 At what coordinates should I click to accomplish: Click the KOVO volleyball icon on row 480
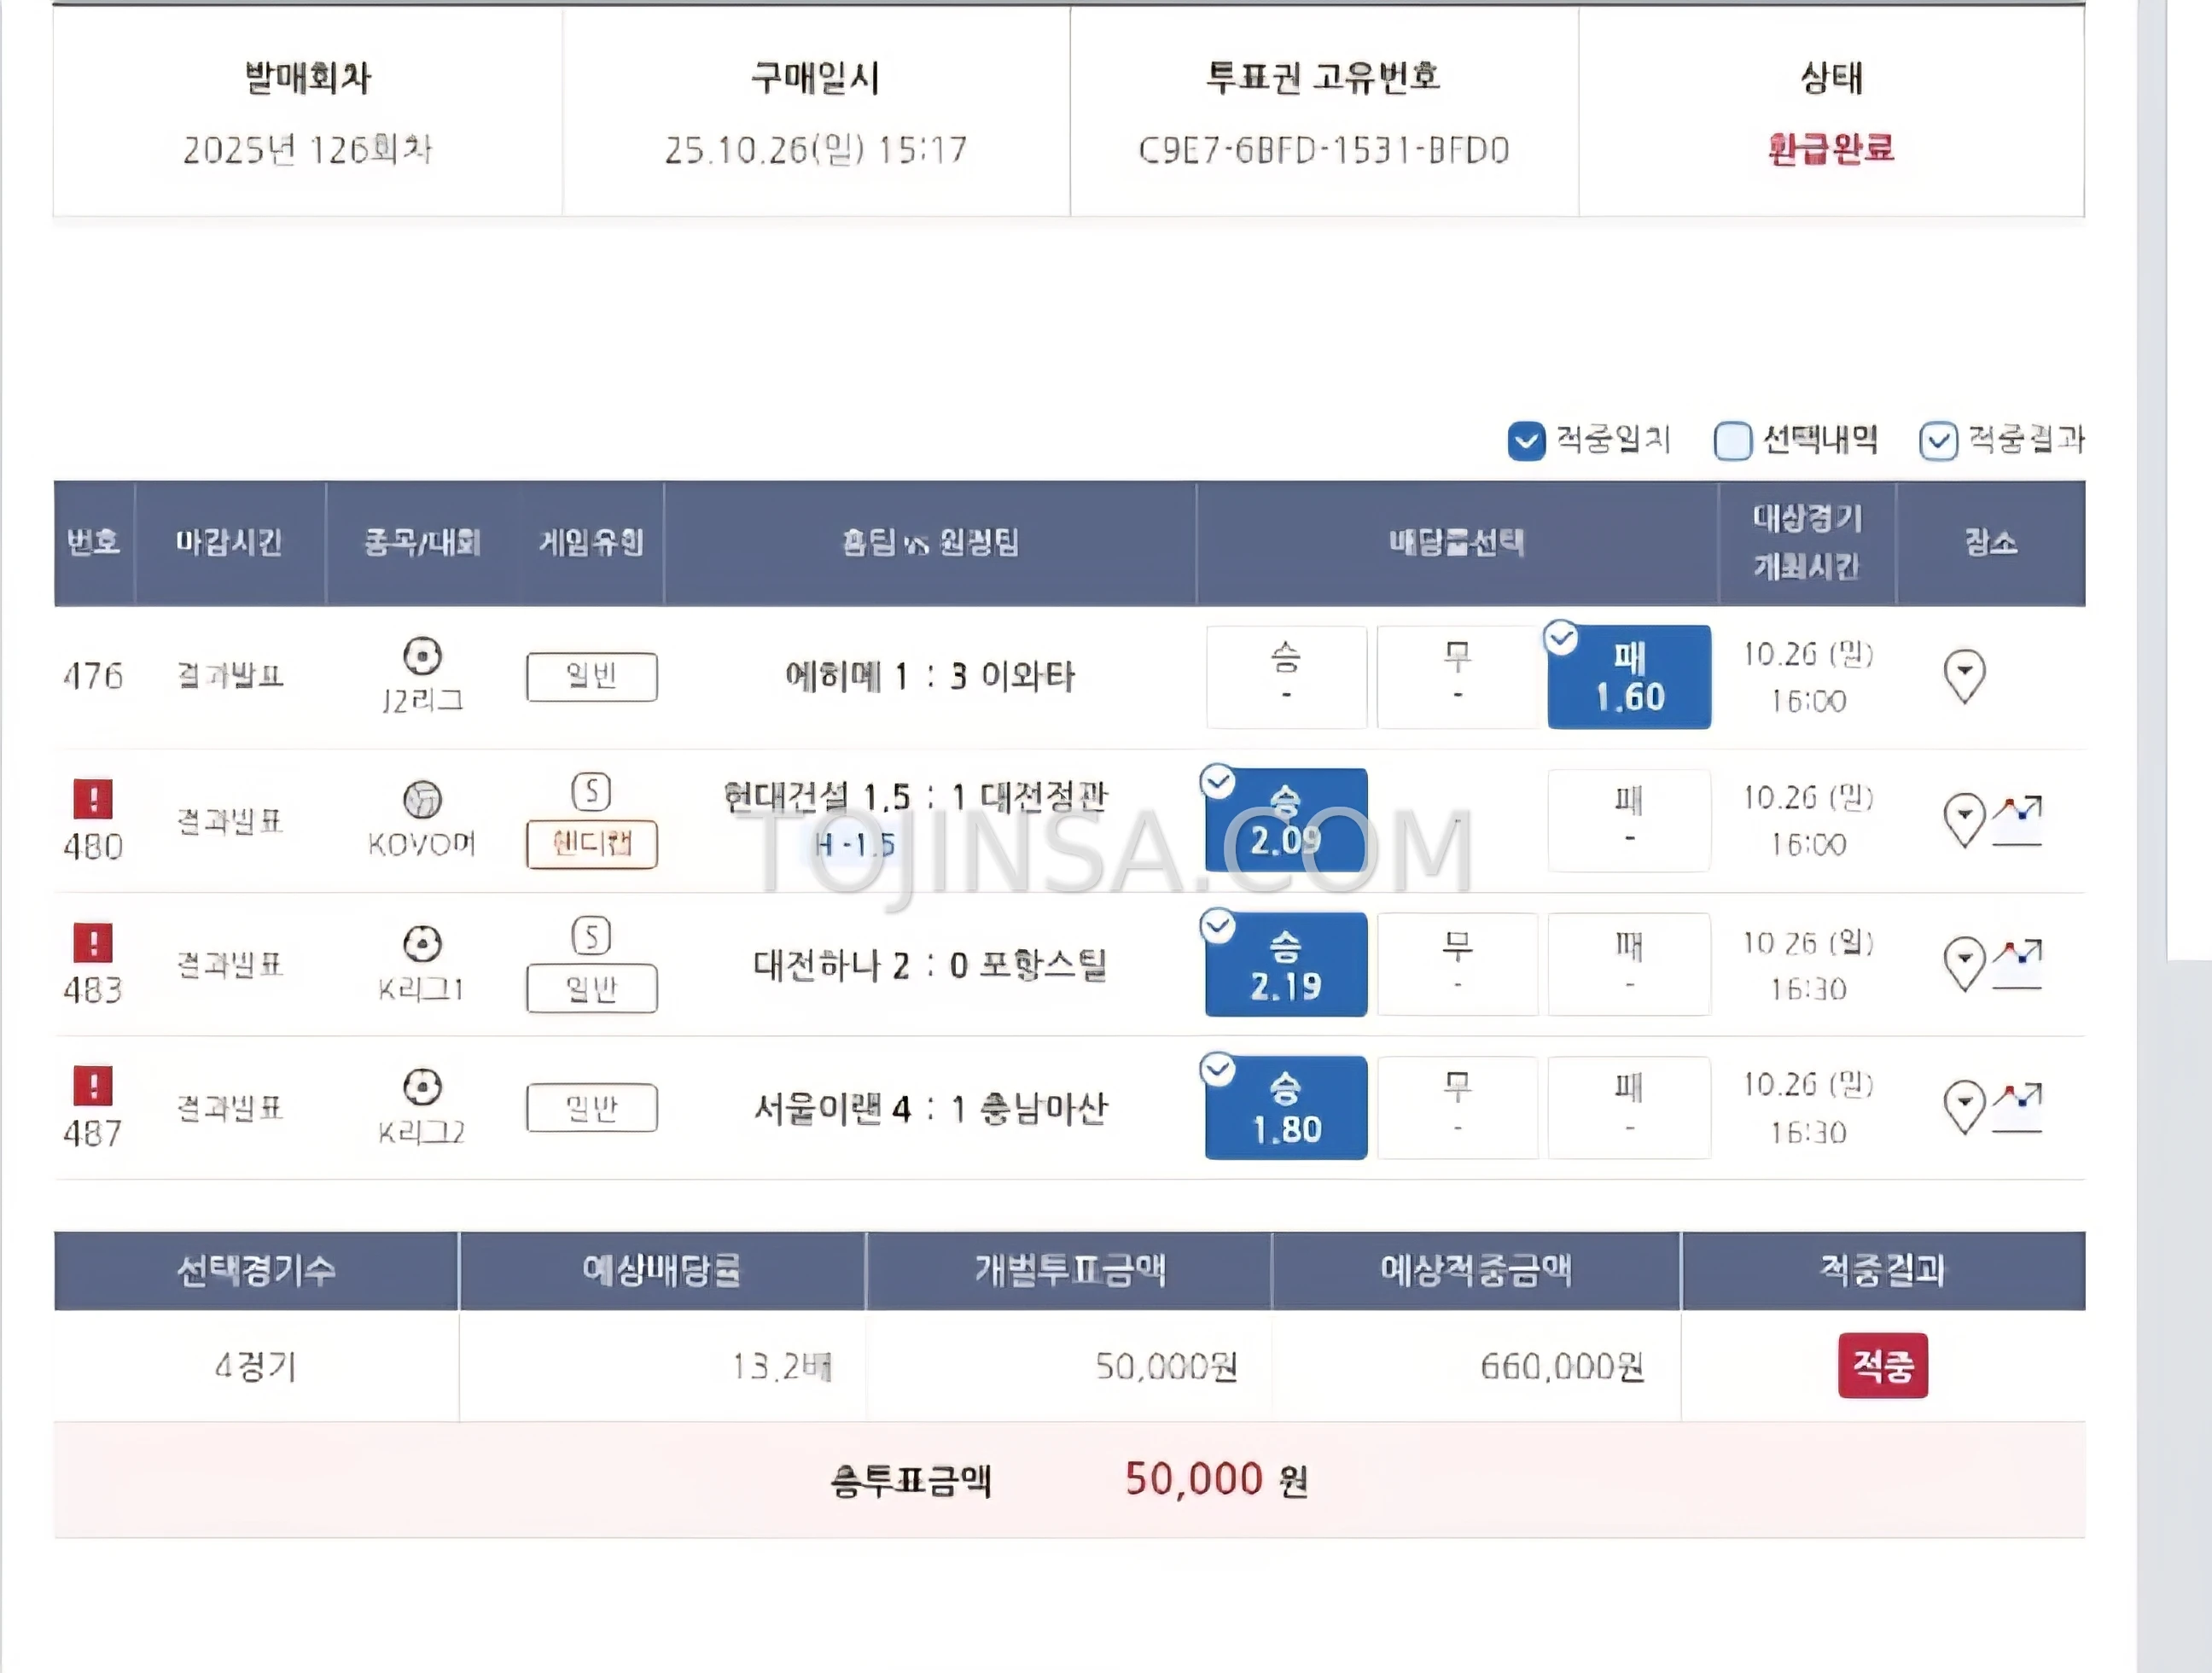(x=422, y=799)
